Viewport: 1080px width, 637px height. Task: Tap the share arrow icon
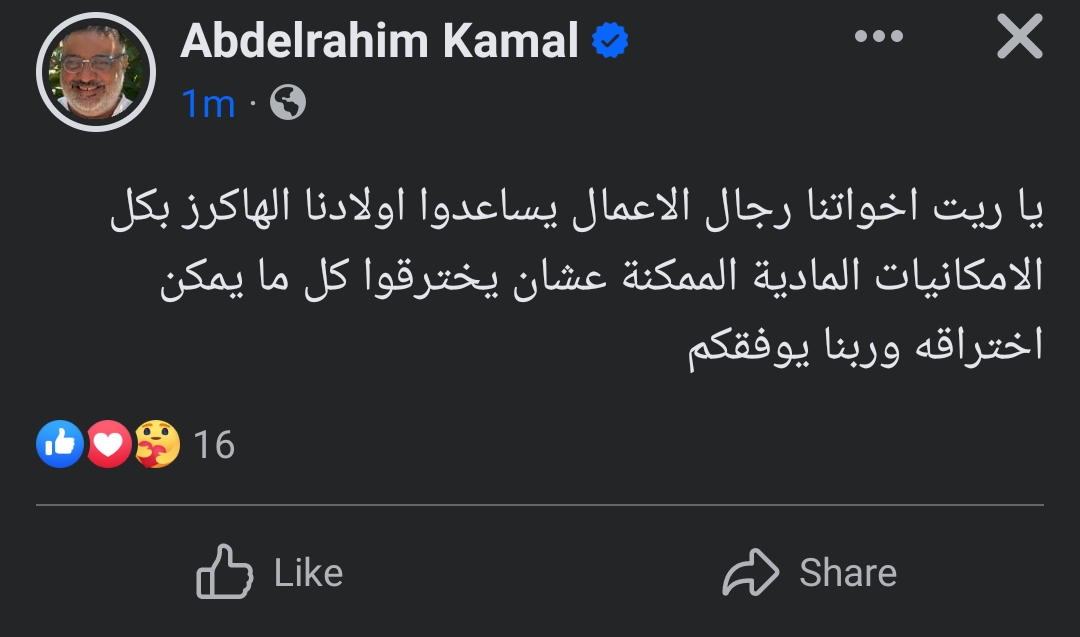point(750,573)
